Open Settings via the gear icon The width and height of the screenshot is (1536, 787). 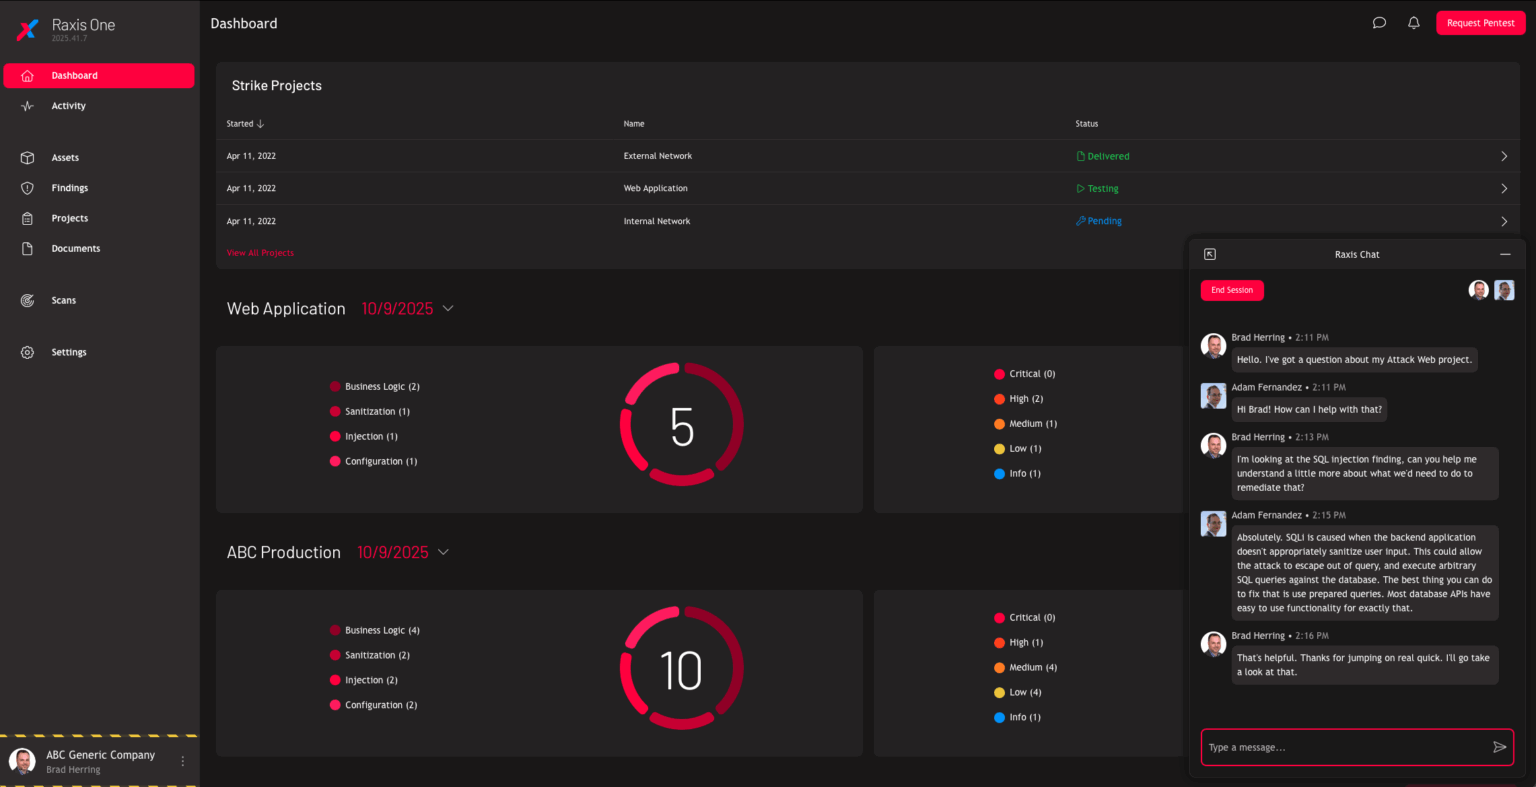point(27,351)
